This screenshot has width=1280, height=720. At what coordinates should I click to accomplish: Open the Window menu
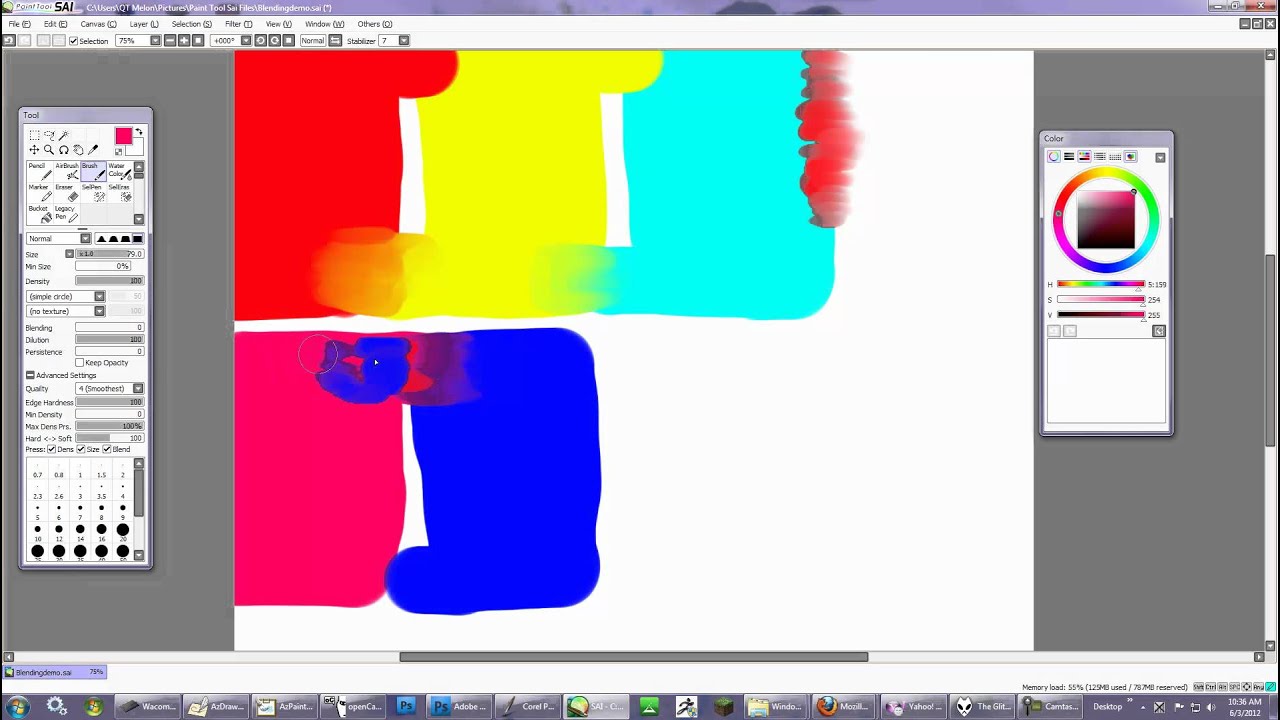click(324, 24)
